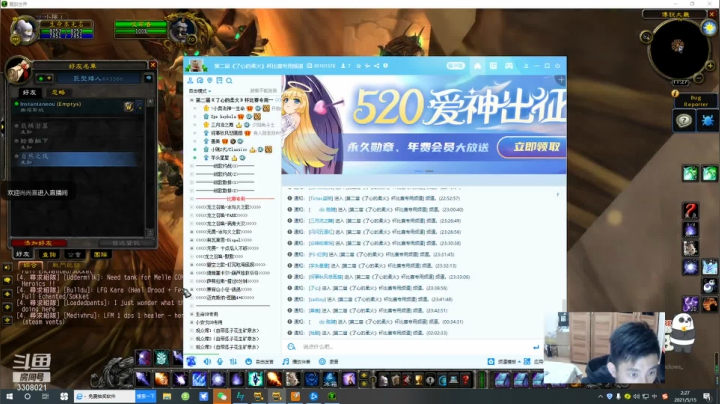Click the minimap tracking magnifier icon
Screen dimensions: 720x404
(647, 37)
